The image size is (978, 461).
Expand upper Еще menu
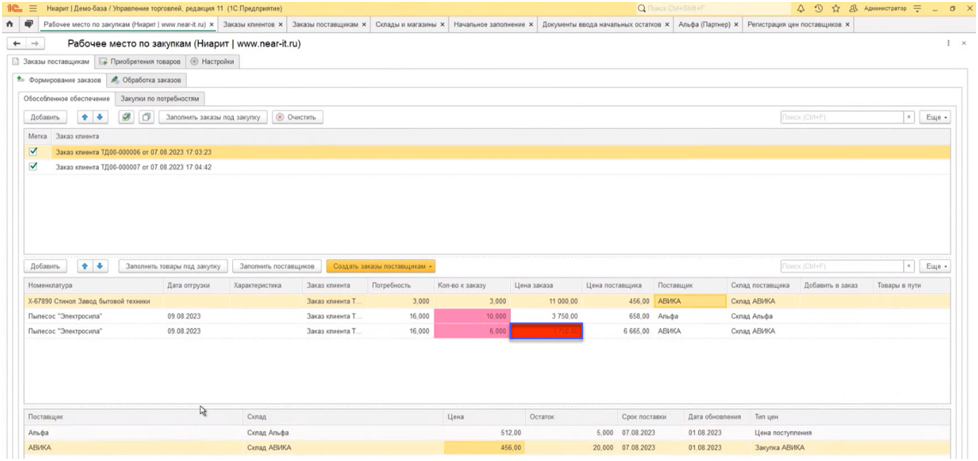(x=937, y=117)
